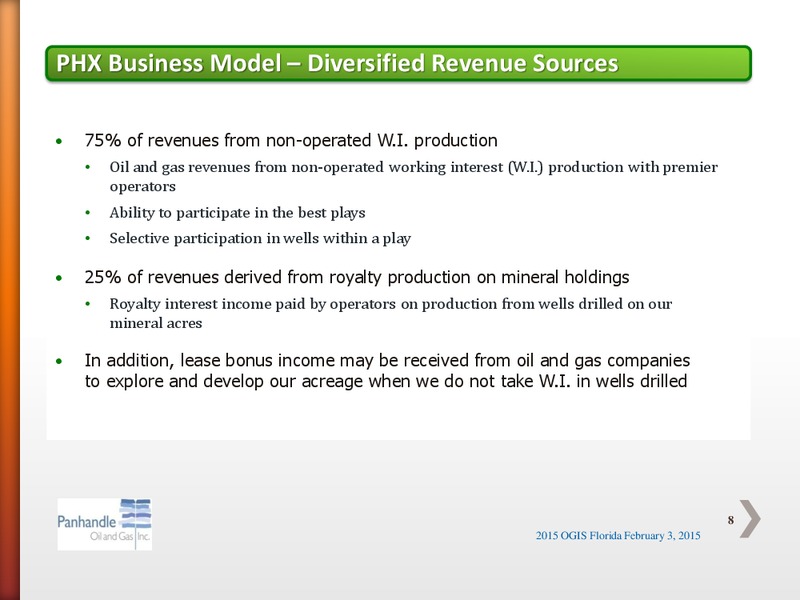
Task: Click 'Ability to participate in the best plays'
Action: [237, 213]
